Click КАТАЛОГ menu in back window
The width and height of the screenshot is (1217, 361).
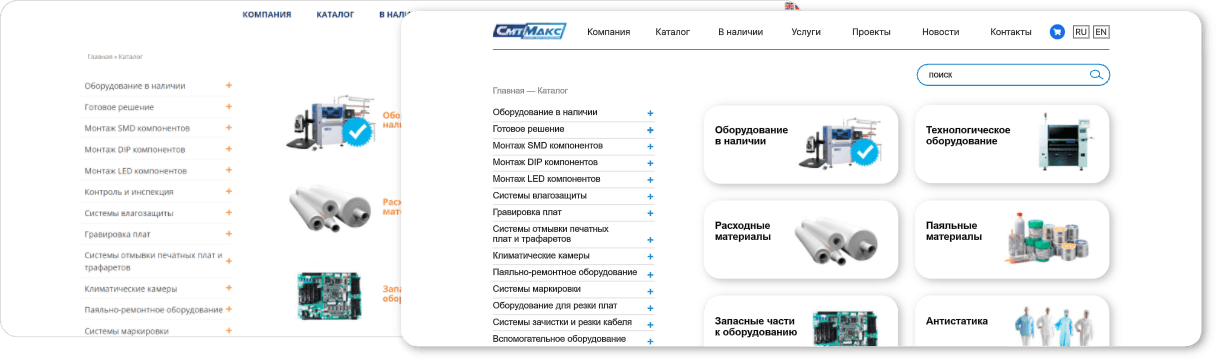(x=335, y=15)
